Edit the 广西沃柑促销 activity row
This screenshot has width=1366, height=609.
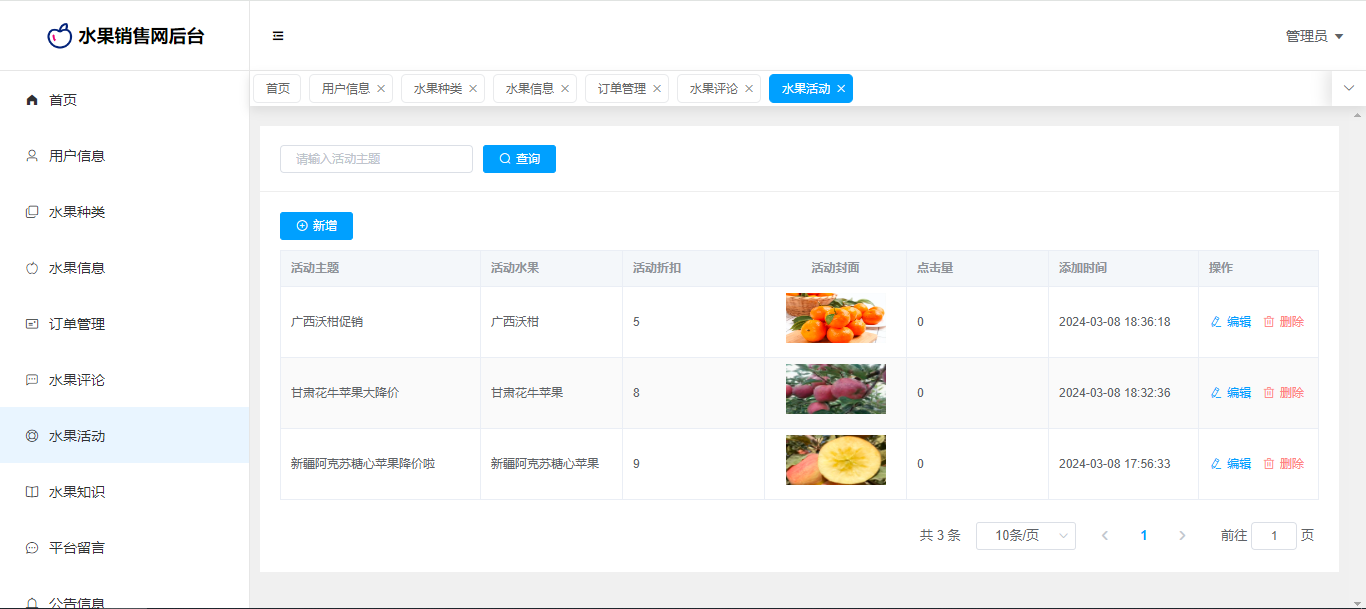click(x=1231, y=322)
